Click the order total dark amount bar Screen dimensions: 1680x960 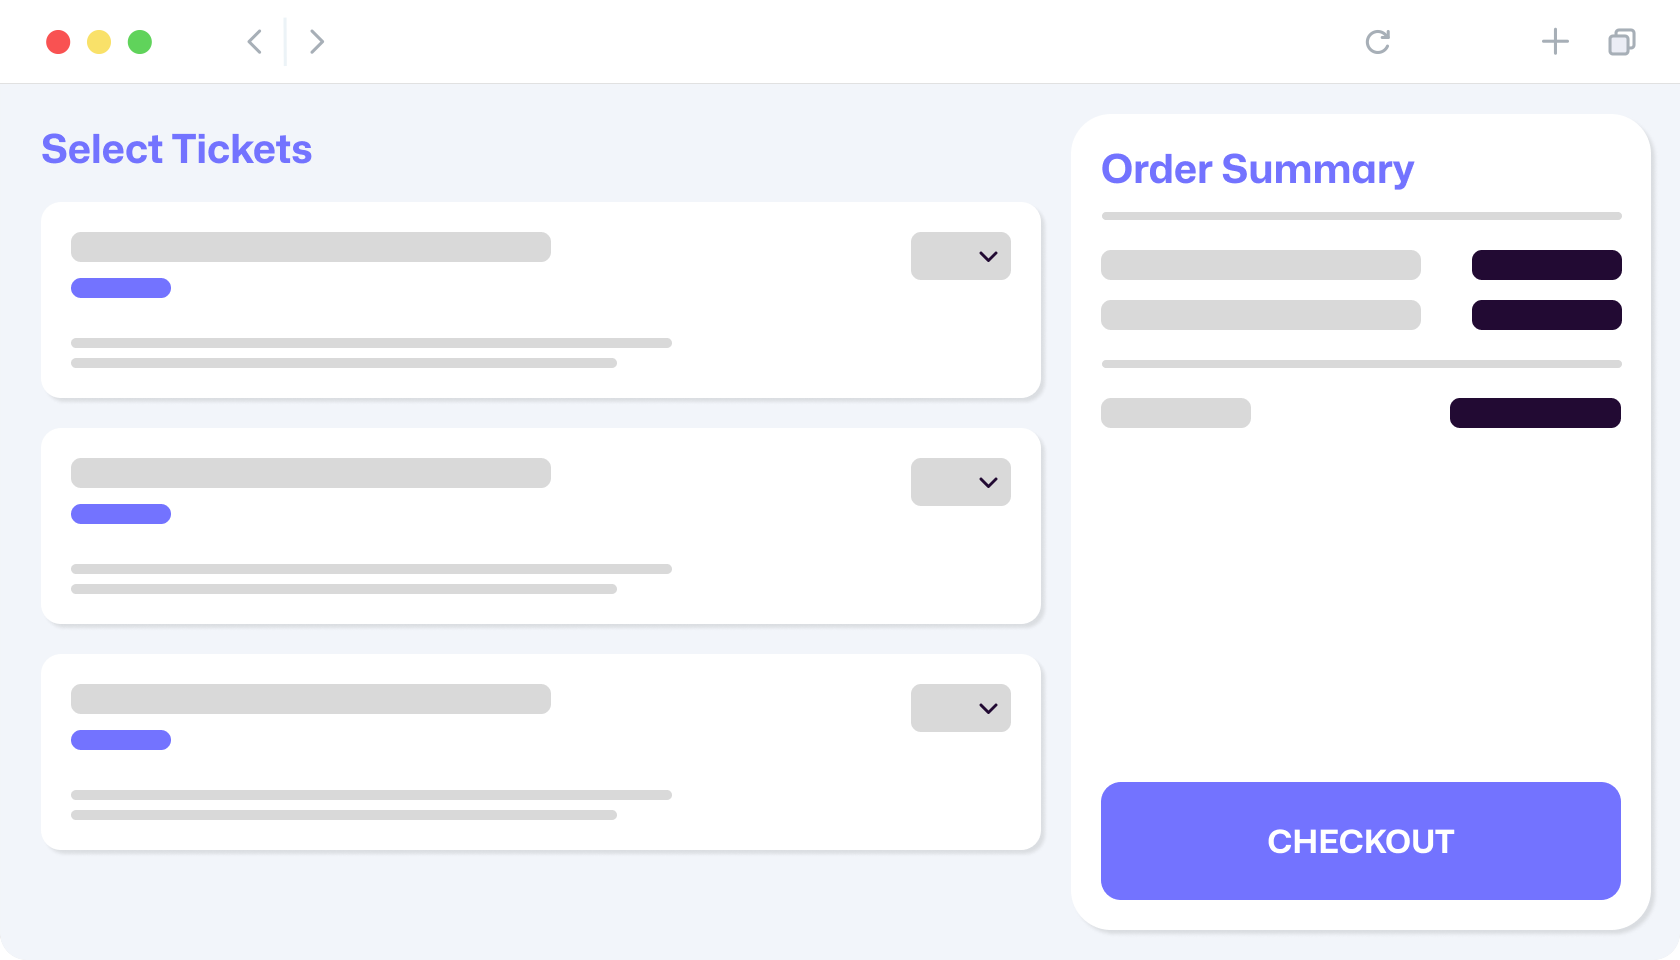pos(1535,413)
